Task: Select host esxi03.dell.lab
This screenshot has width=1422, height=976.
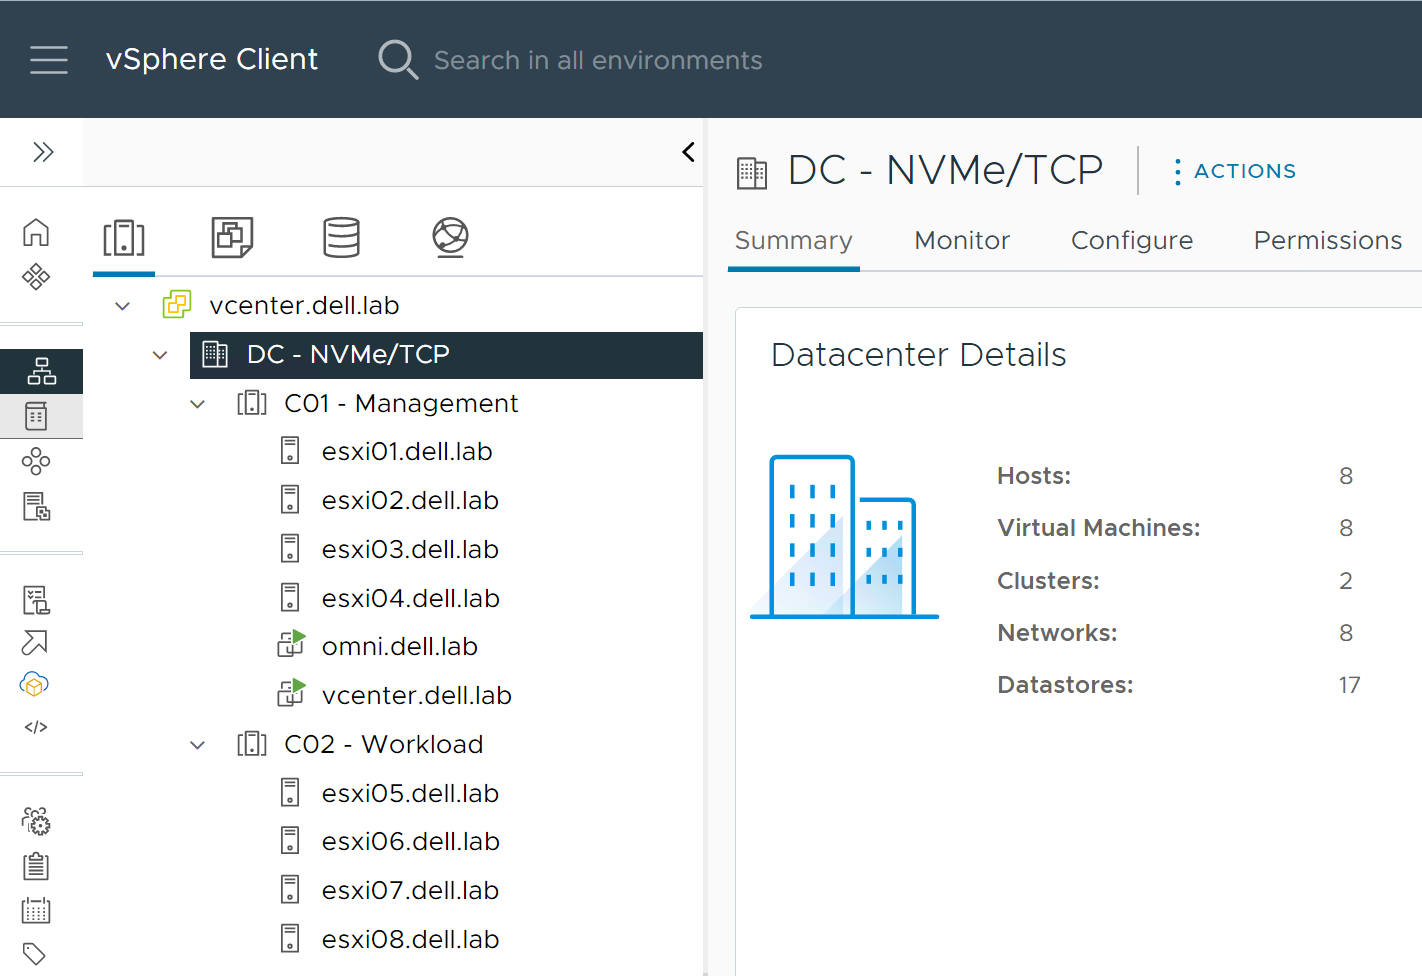Action: click(x=410, y=550)
